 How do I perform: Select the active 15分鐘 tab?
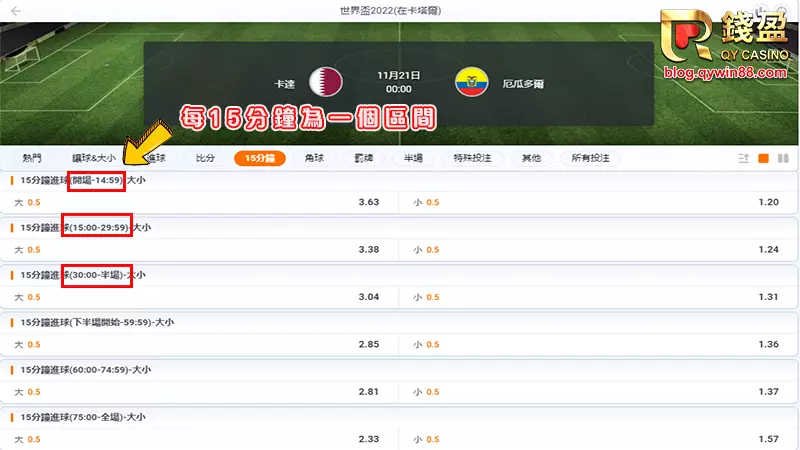tap(260, 158)
